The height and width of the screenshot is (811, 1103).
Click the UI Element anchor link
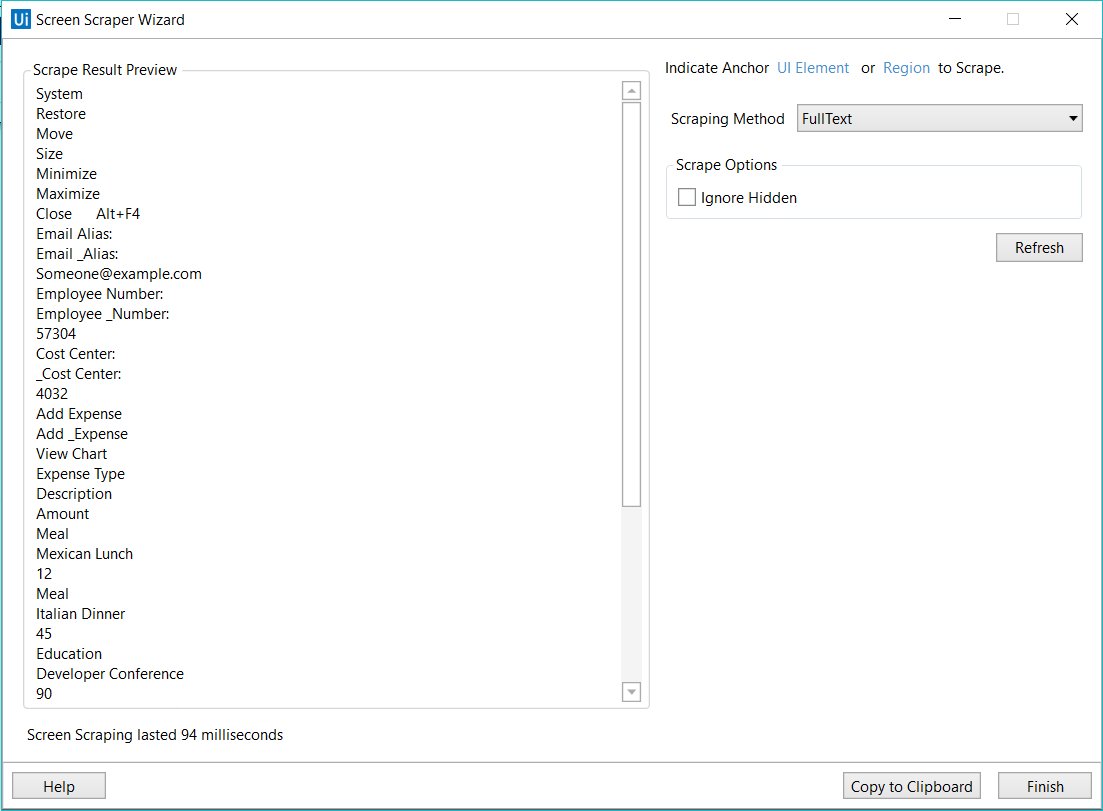point(813,67)
